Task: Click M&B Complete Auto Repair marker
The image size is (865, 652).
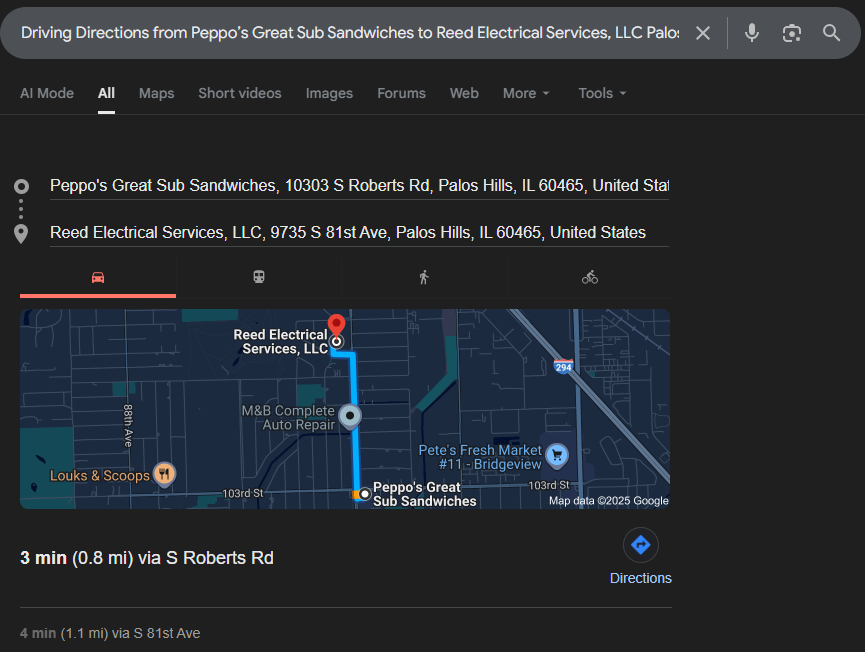Action: click(350, 417)
